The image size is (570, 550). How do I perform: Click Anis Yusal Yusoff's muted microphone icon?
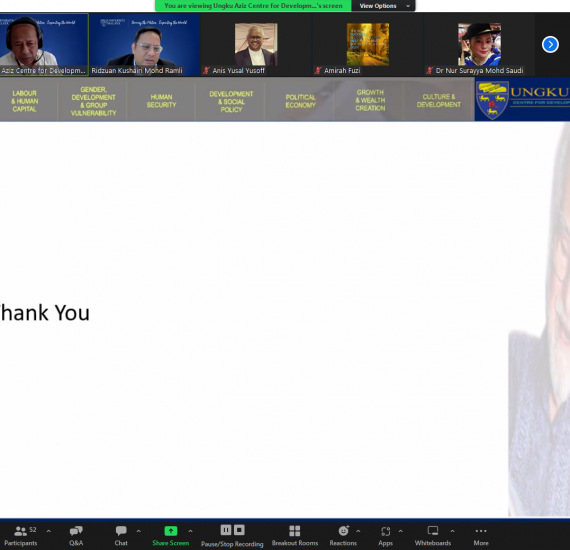click(206, 71)
